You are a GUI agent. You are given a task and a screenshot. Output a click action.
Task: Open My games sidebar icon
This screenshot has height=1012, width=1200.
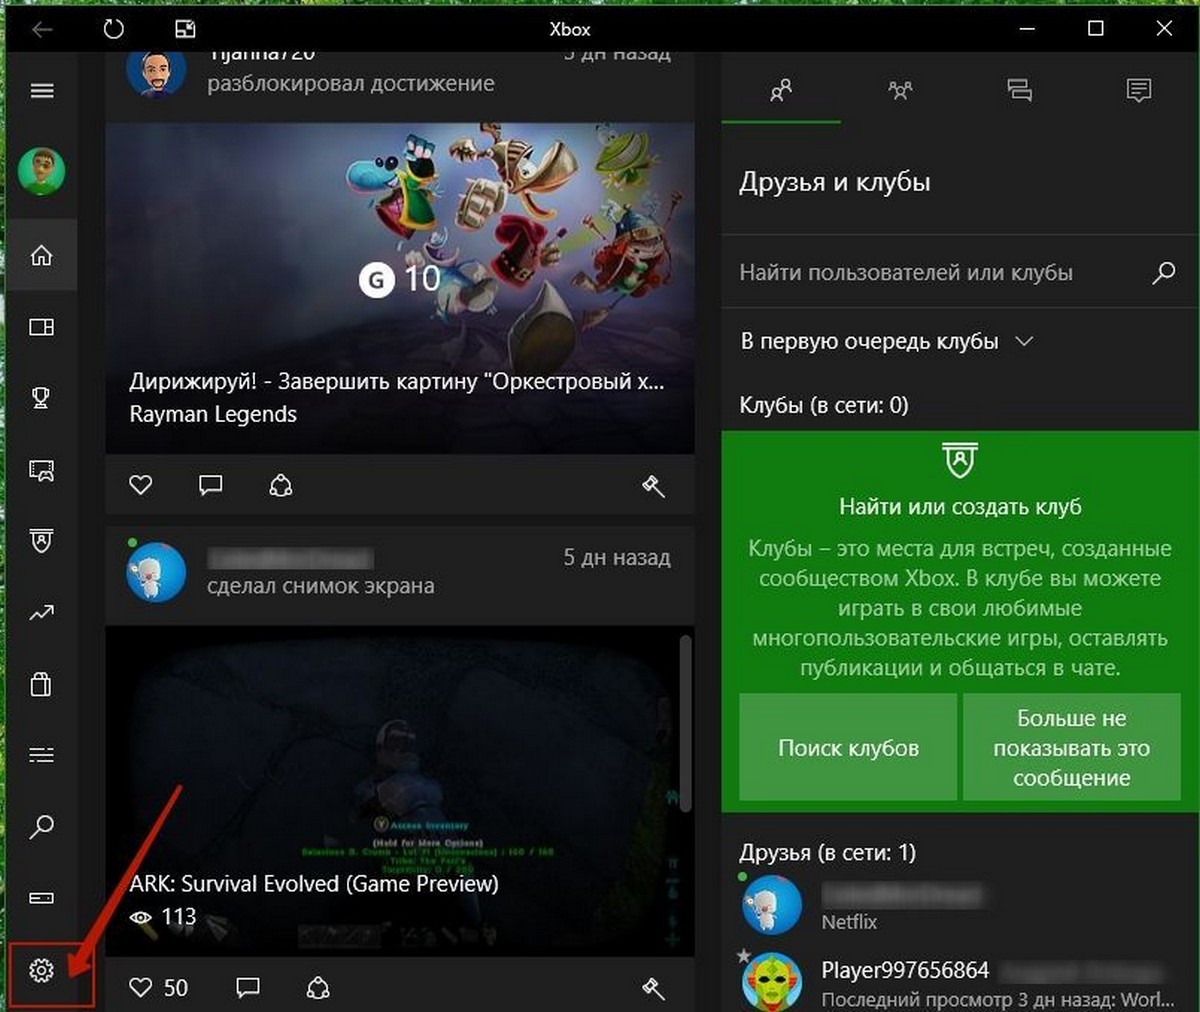[x=41, y=327]
